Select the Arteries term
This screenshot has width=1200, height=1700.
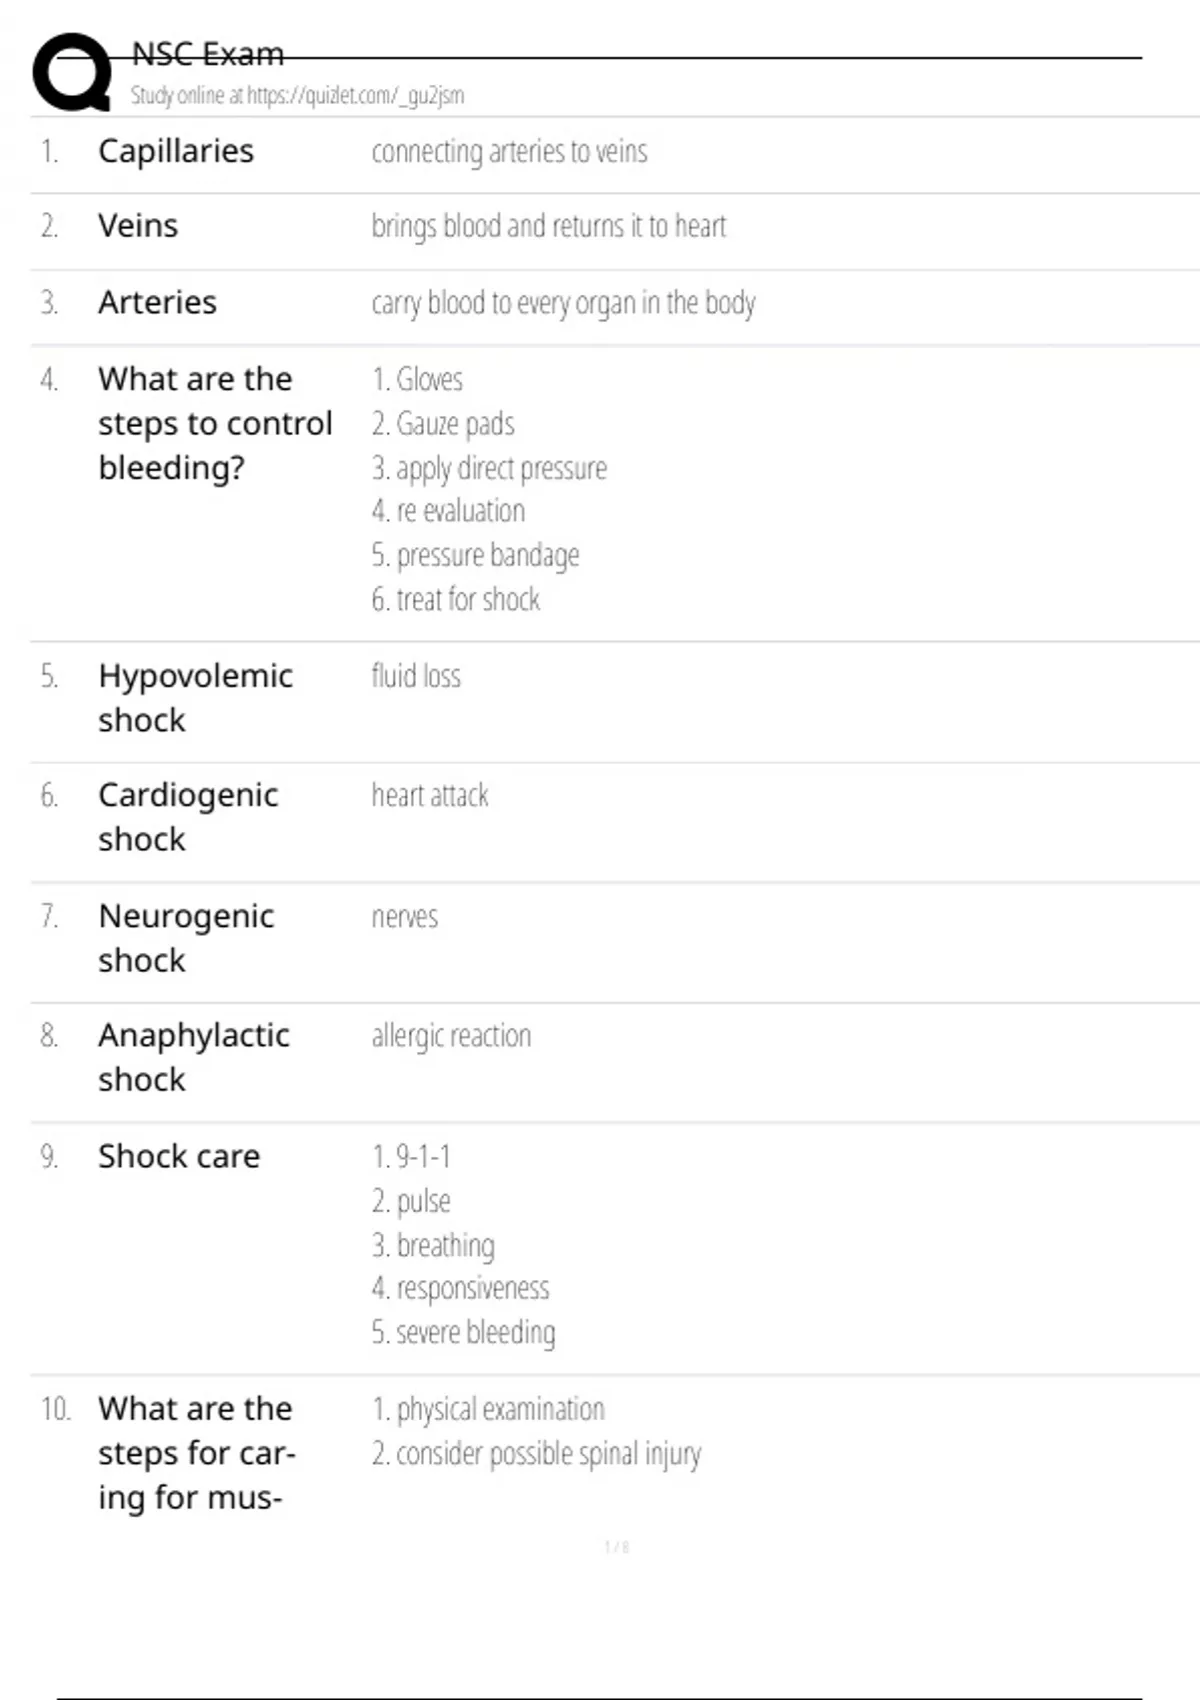pyautogui.click(x=157, y=302)
